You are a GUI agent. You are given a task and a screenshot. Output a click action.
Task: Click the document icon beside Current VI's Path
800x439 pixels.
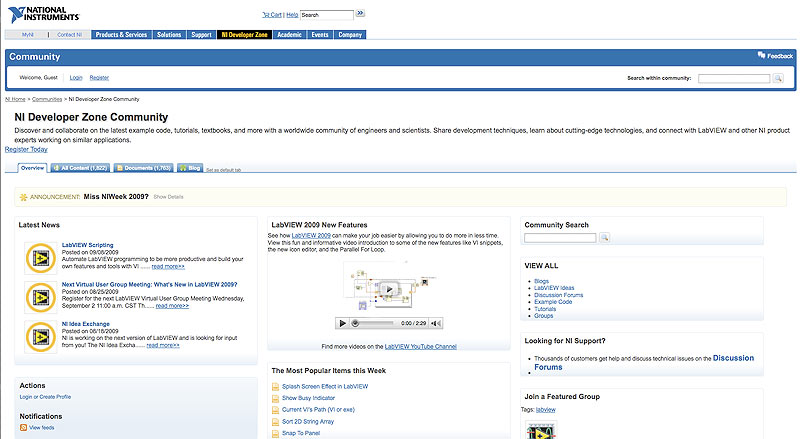pos(276,410)
